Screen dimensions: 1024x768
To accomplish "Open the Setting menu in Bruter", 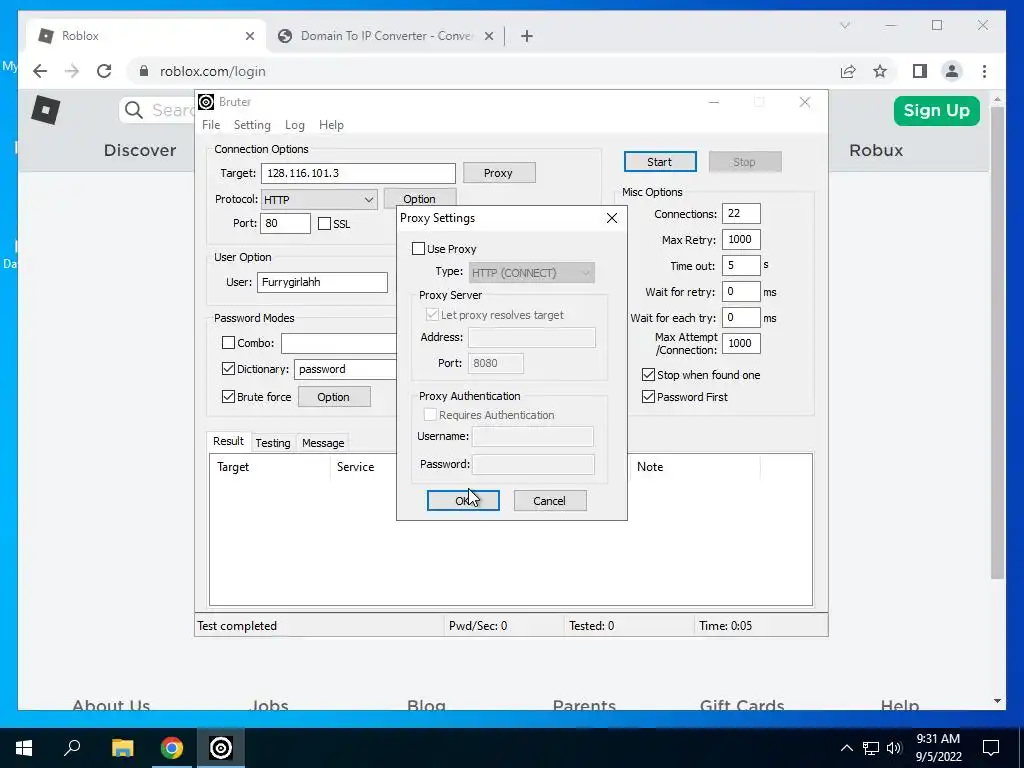I will [252, 125].
